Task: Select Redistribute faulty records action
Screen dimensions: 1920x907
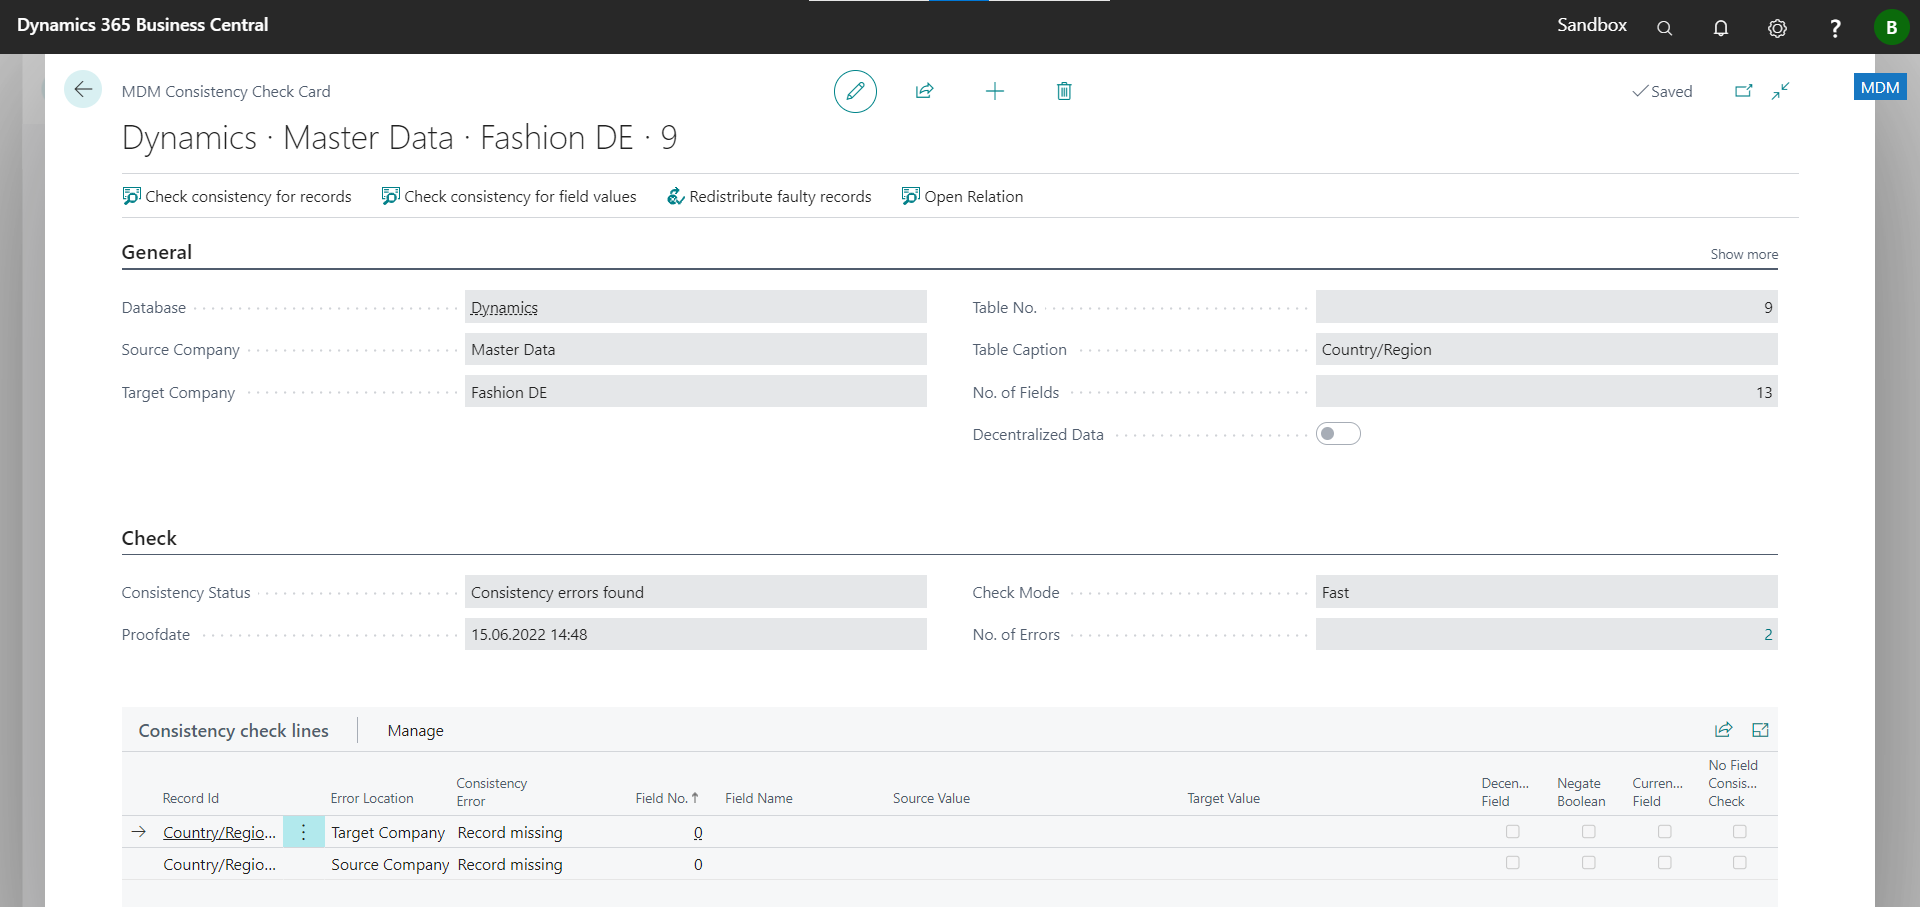Action: point(769,196)
